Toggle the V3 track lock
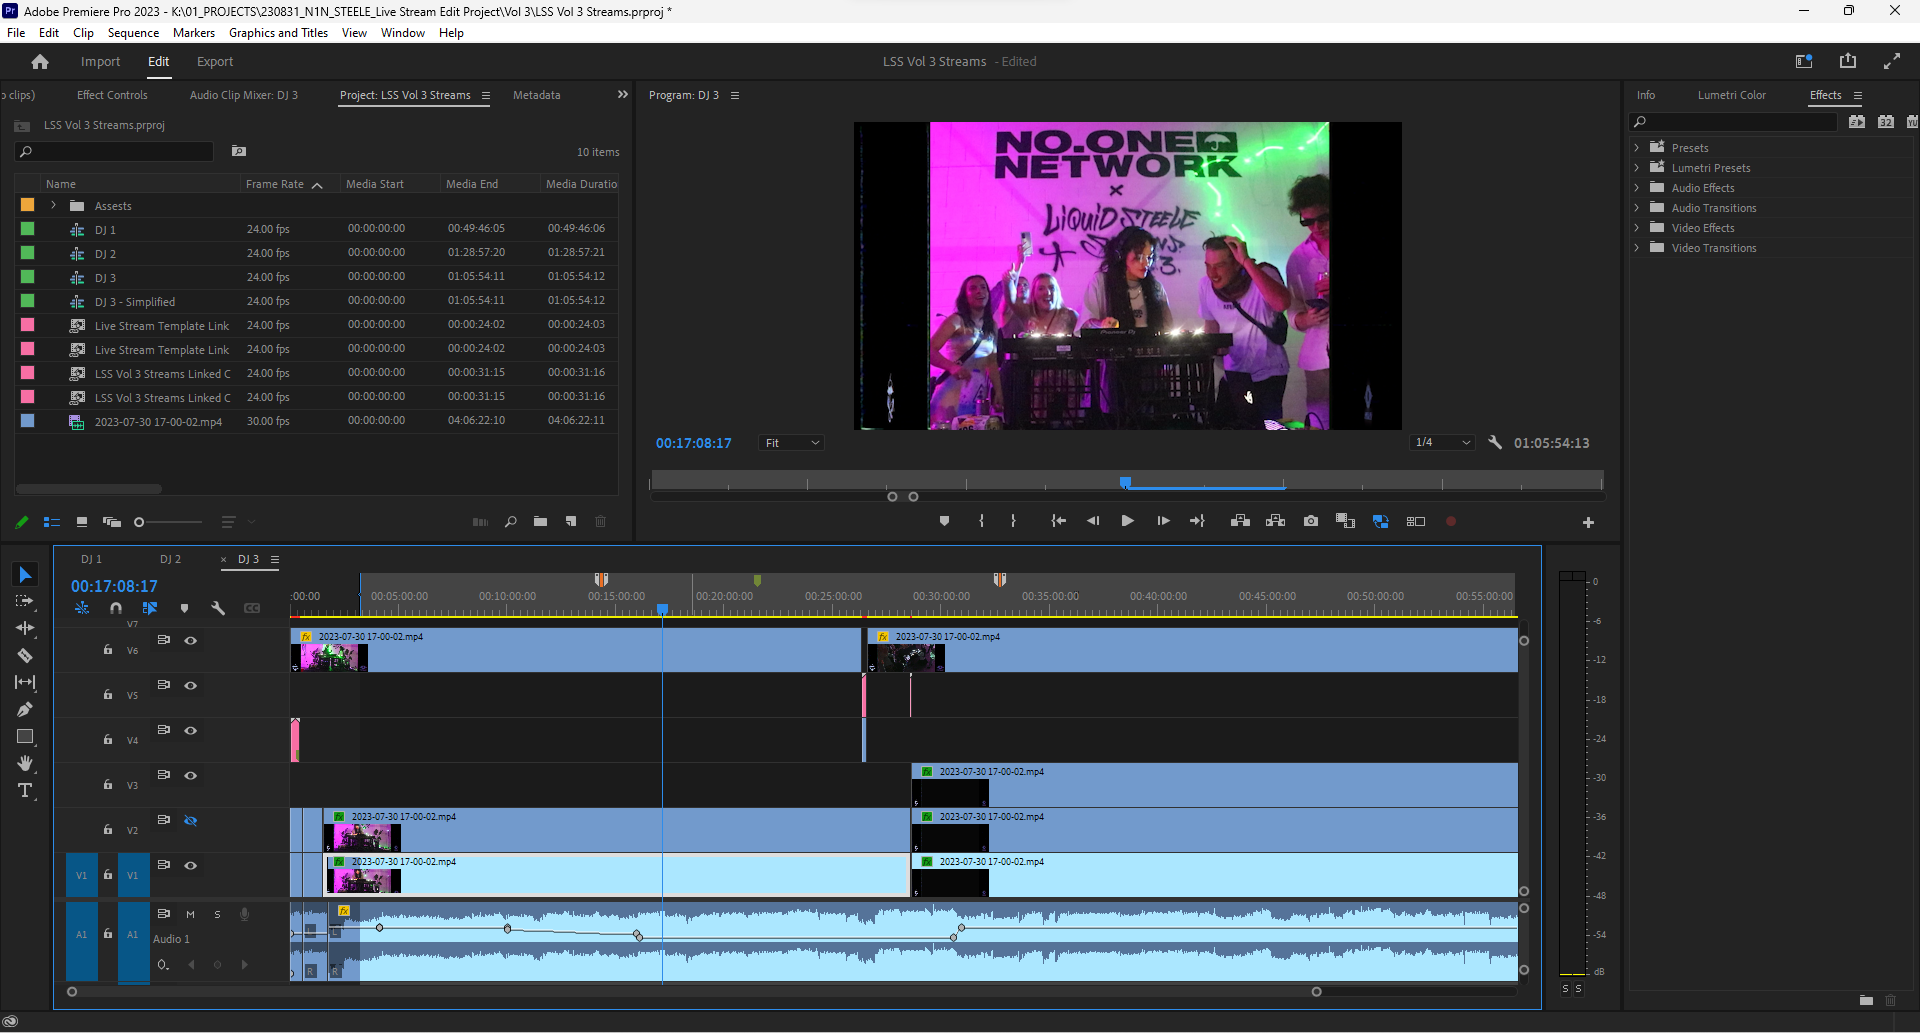The width and height of the screenshot is (1920, 1033). 108,784
